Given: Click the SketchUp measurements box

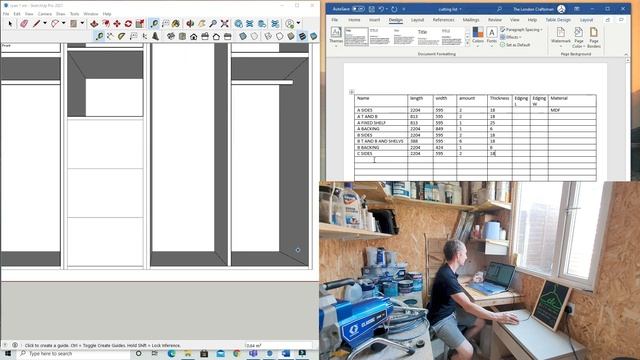Looking at the screenshot, I should coord(278,346).
